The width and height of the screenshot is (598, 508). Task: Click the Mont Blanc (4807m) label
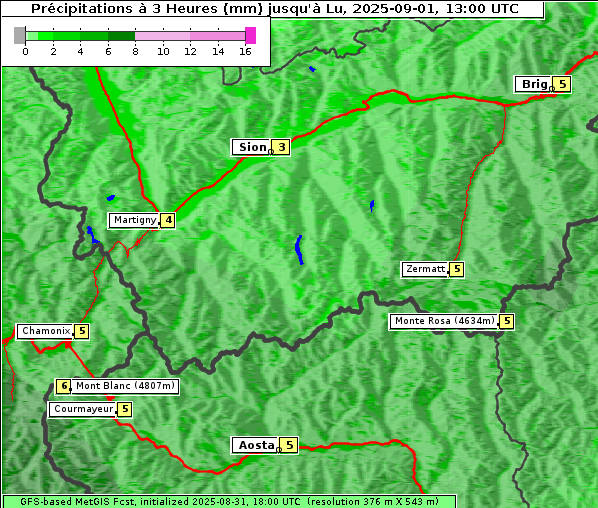125,386
